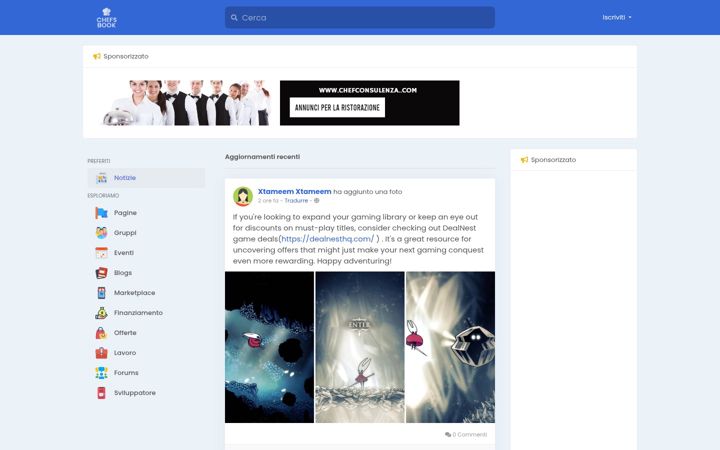Click the right panel Sponsorizzato megaphone icon

524,160
